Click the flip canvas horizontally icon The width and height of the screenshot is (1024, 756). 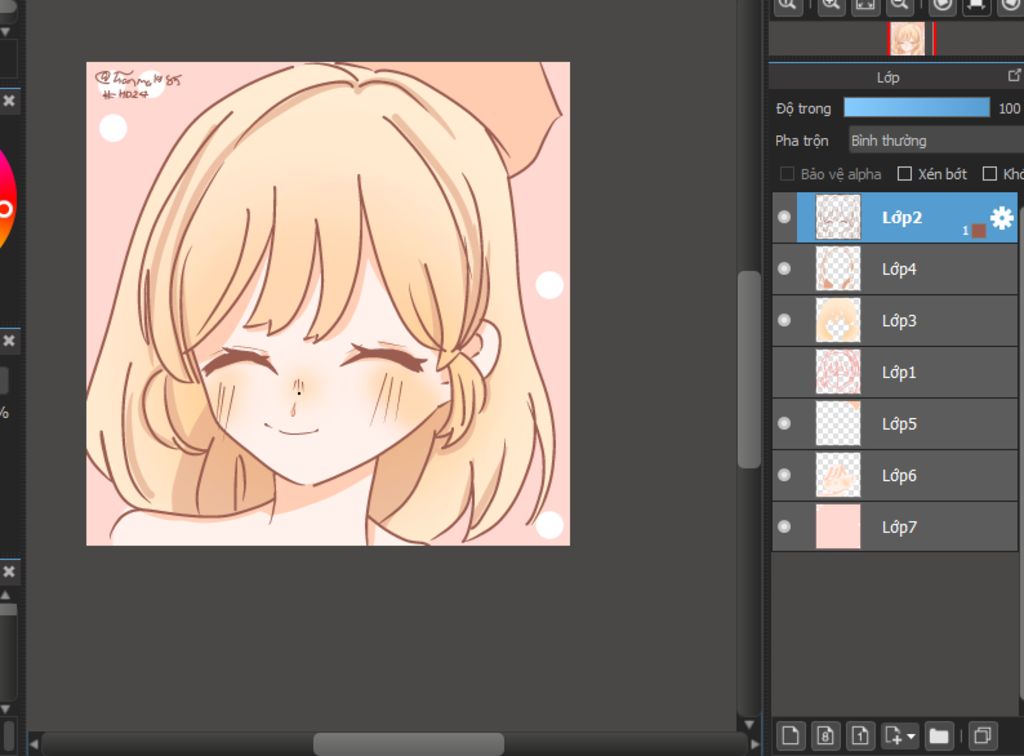976,5
